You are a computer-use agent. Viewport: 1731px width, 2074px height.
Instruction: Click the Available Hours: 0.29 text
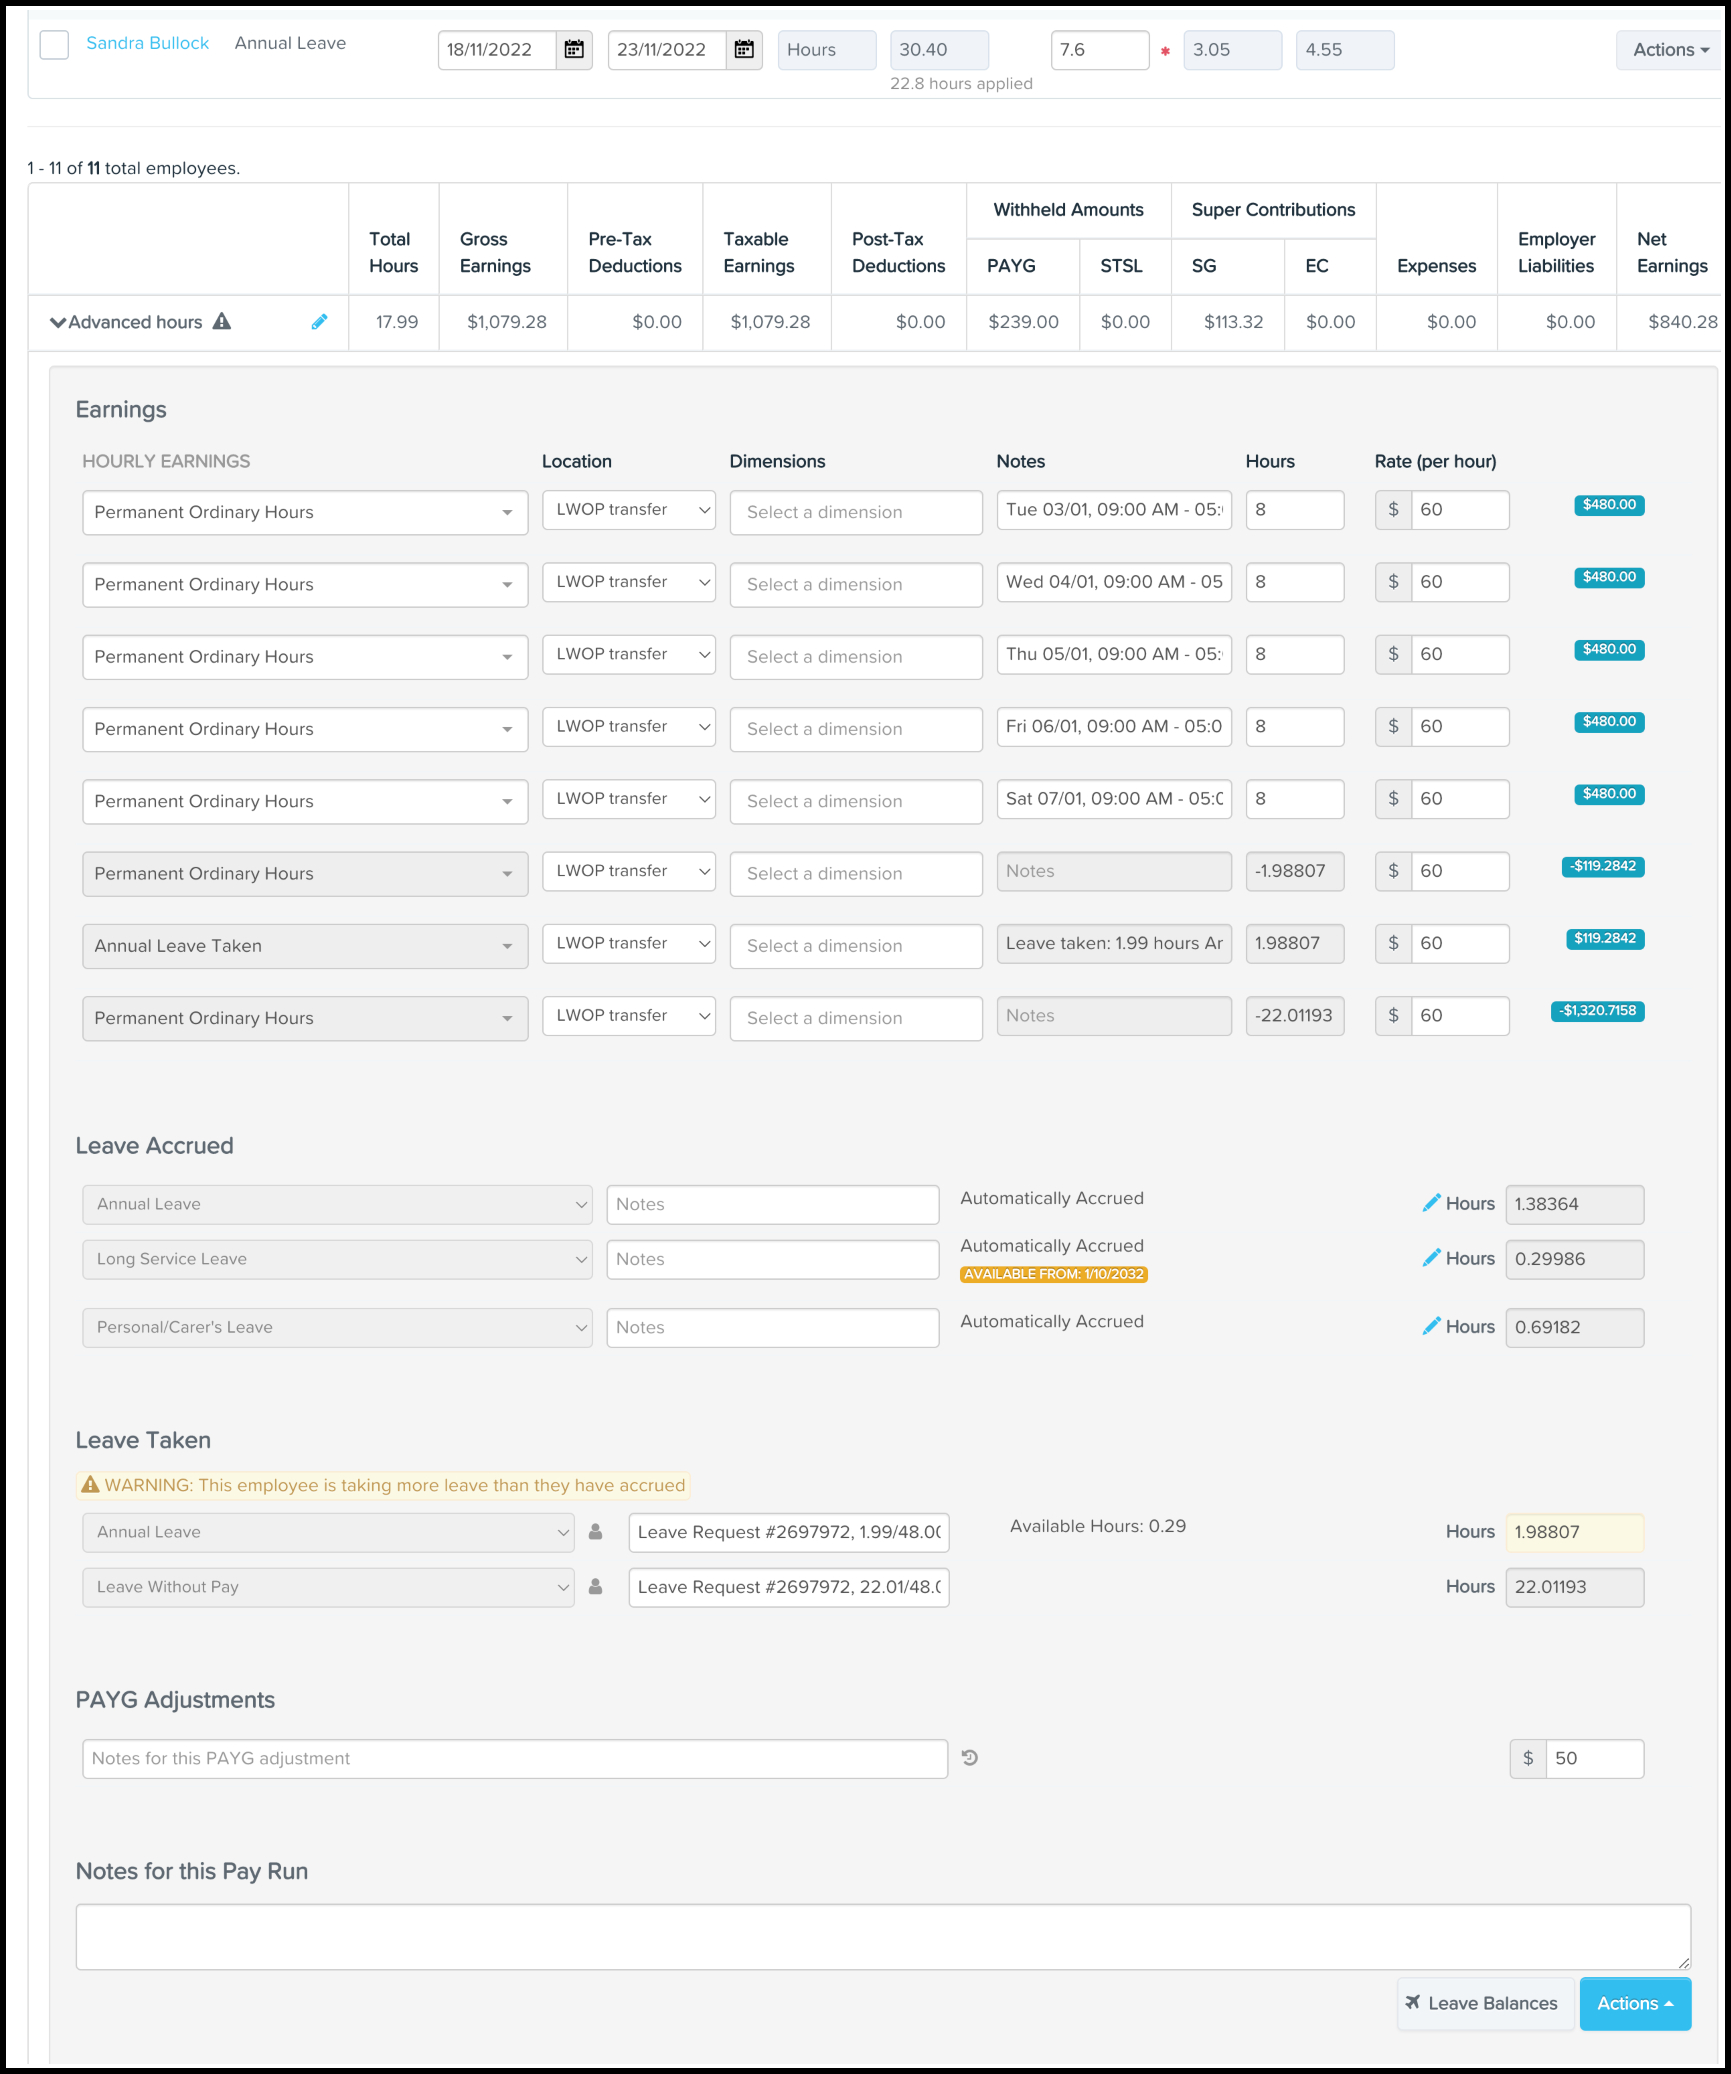point(1098,1526)
